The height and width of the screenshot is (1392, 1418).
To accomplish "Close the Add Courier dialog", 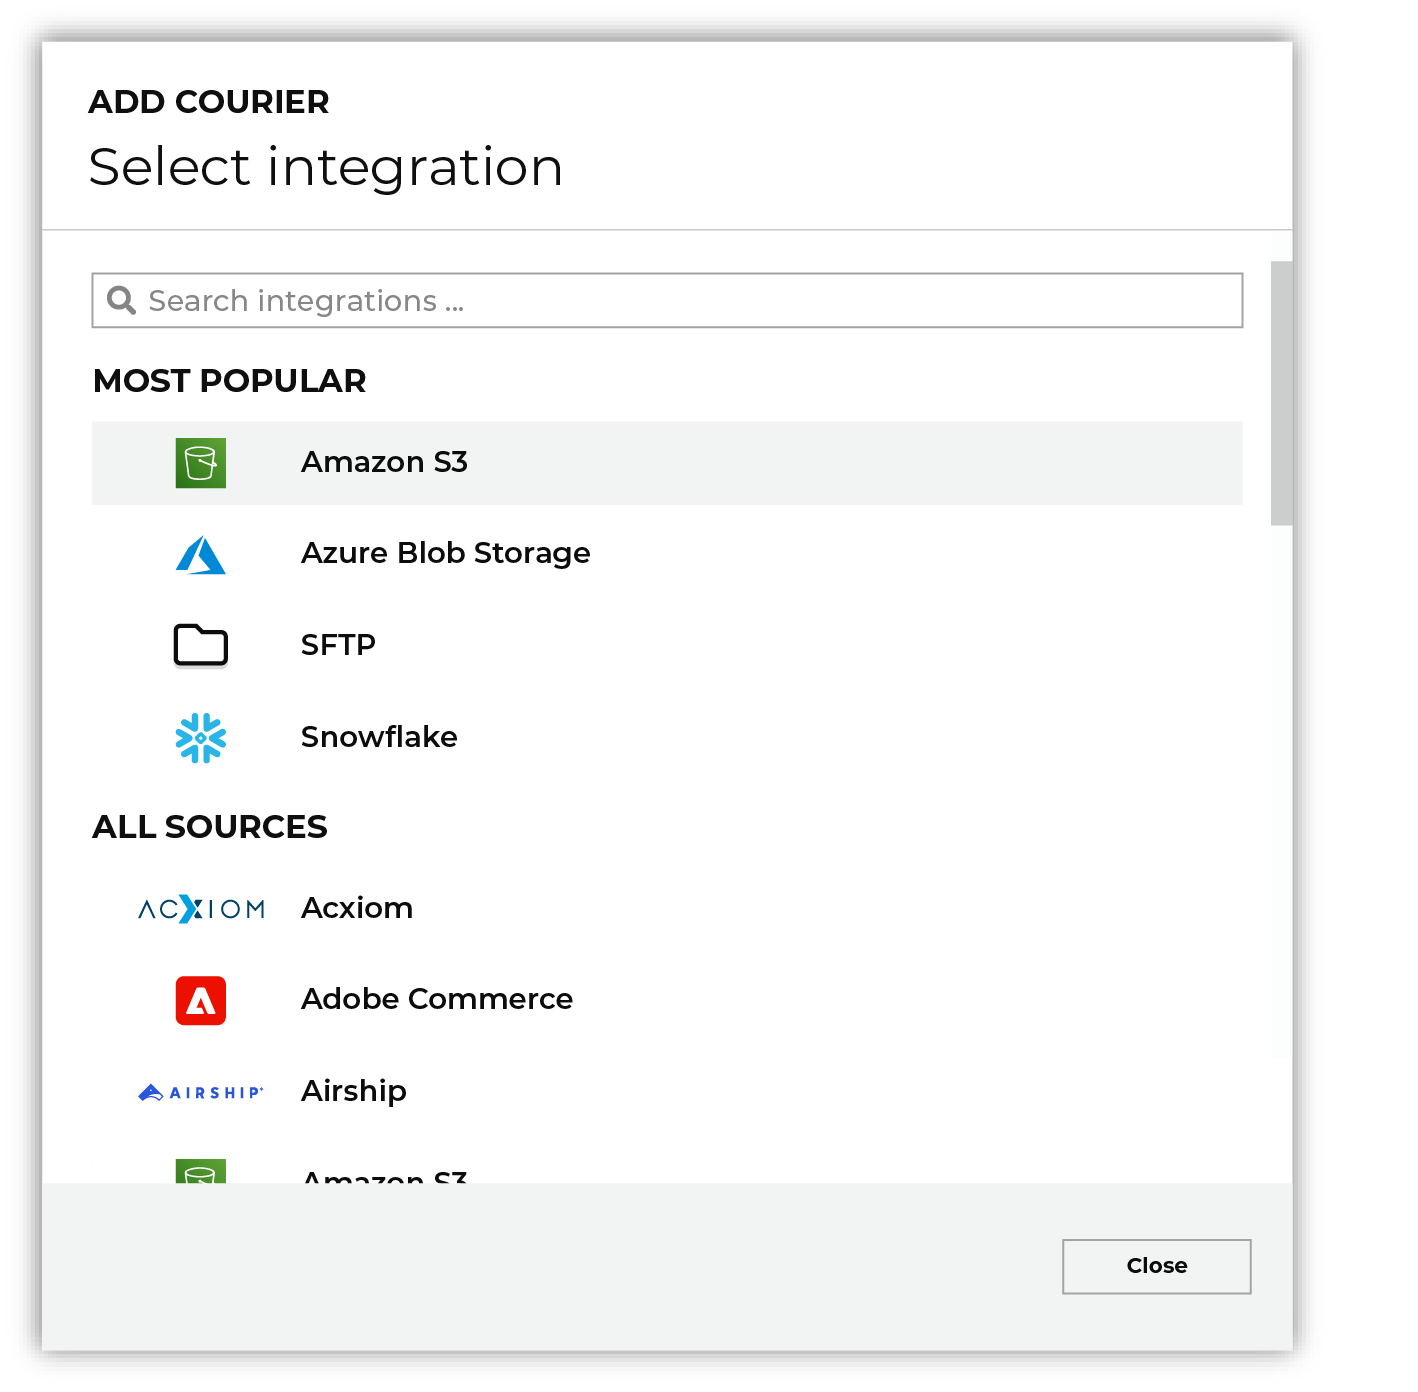I will 1156,1266.
